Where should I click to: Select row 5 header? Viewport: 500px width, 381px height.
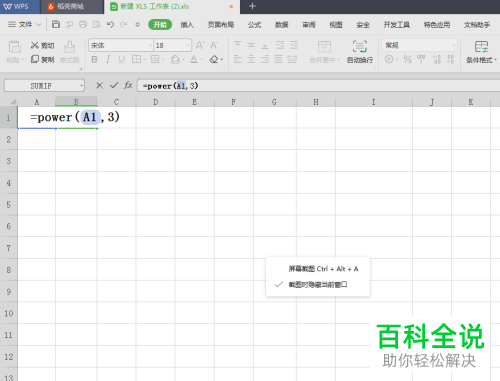click(9, 204)
